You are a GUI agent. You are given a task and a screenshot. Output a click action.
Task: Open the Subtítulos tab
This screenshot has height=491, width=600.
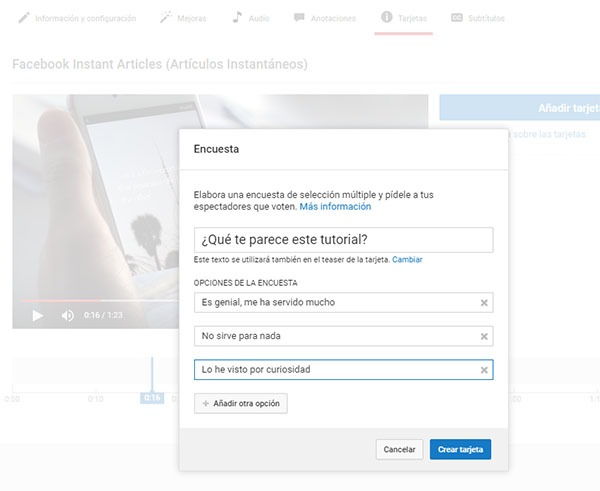coord(478,18)
